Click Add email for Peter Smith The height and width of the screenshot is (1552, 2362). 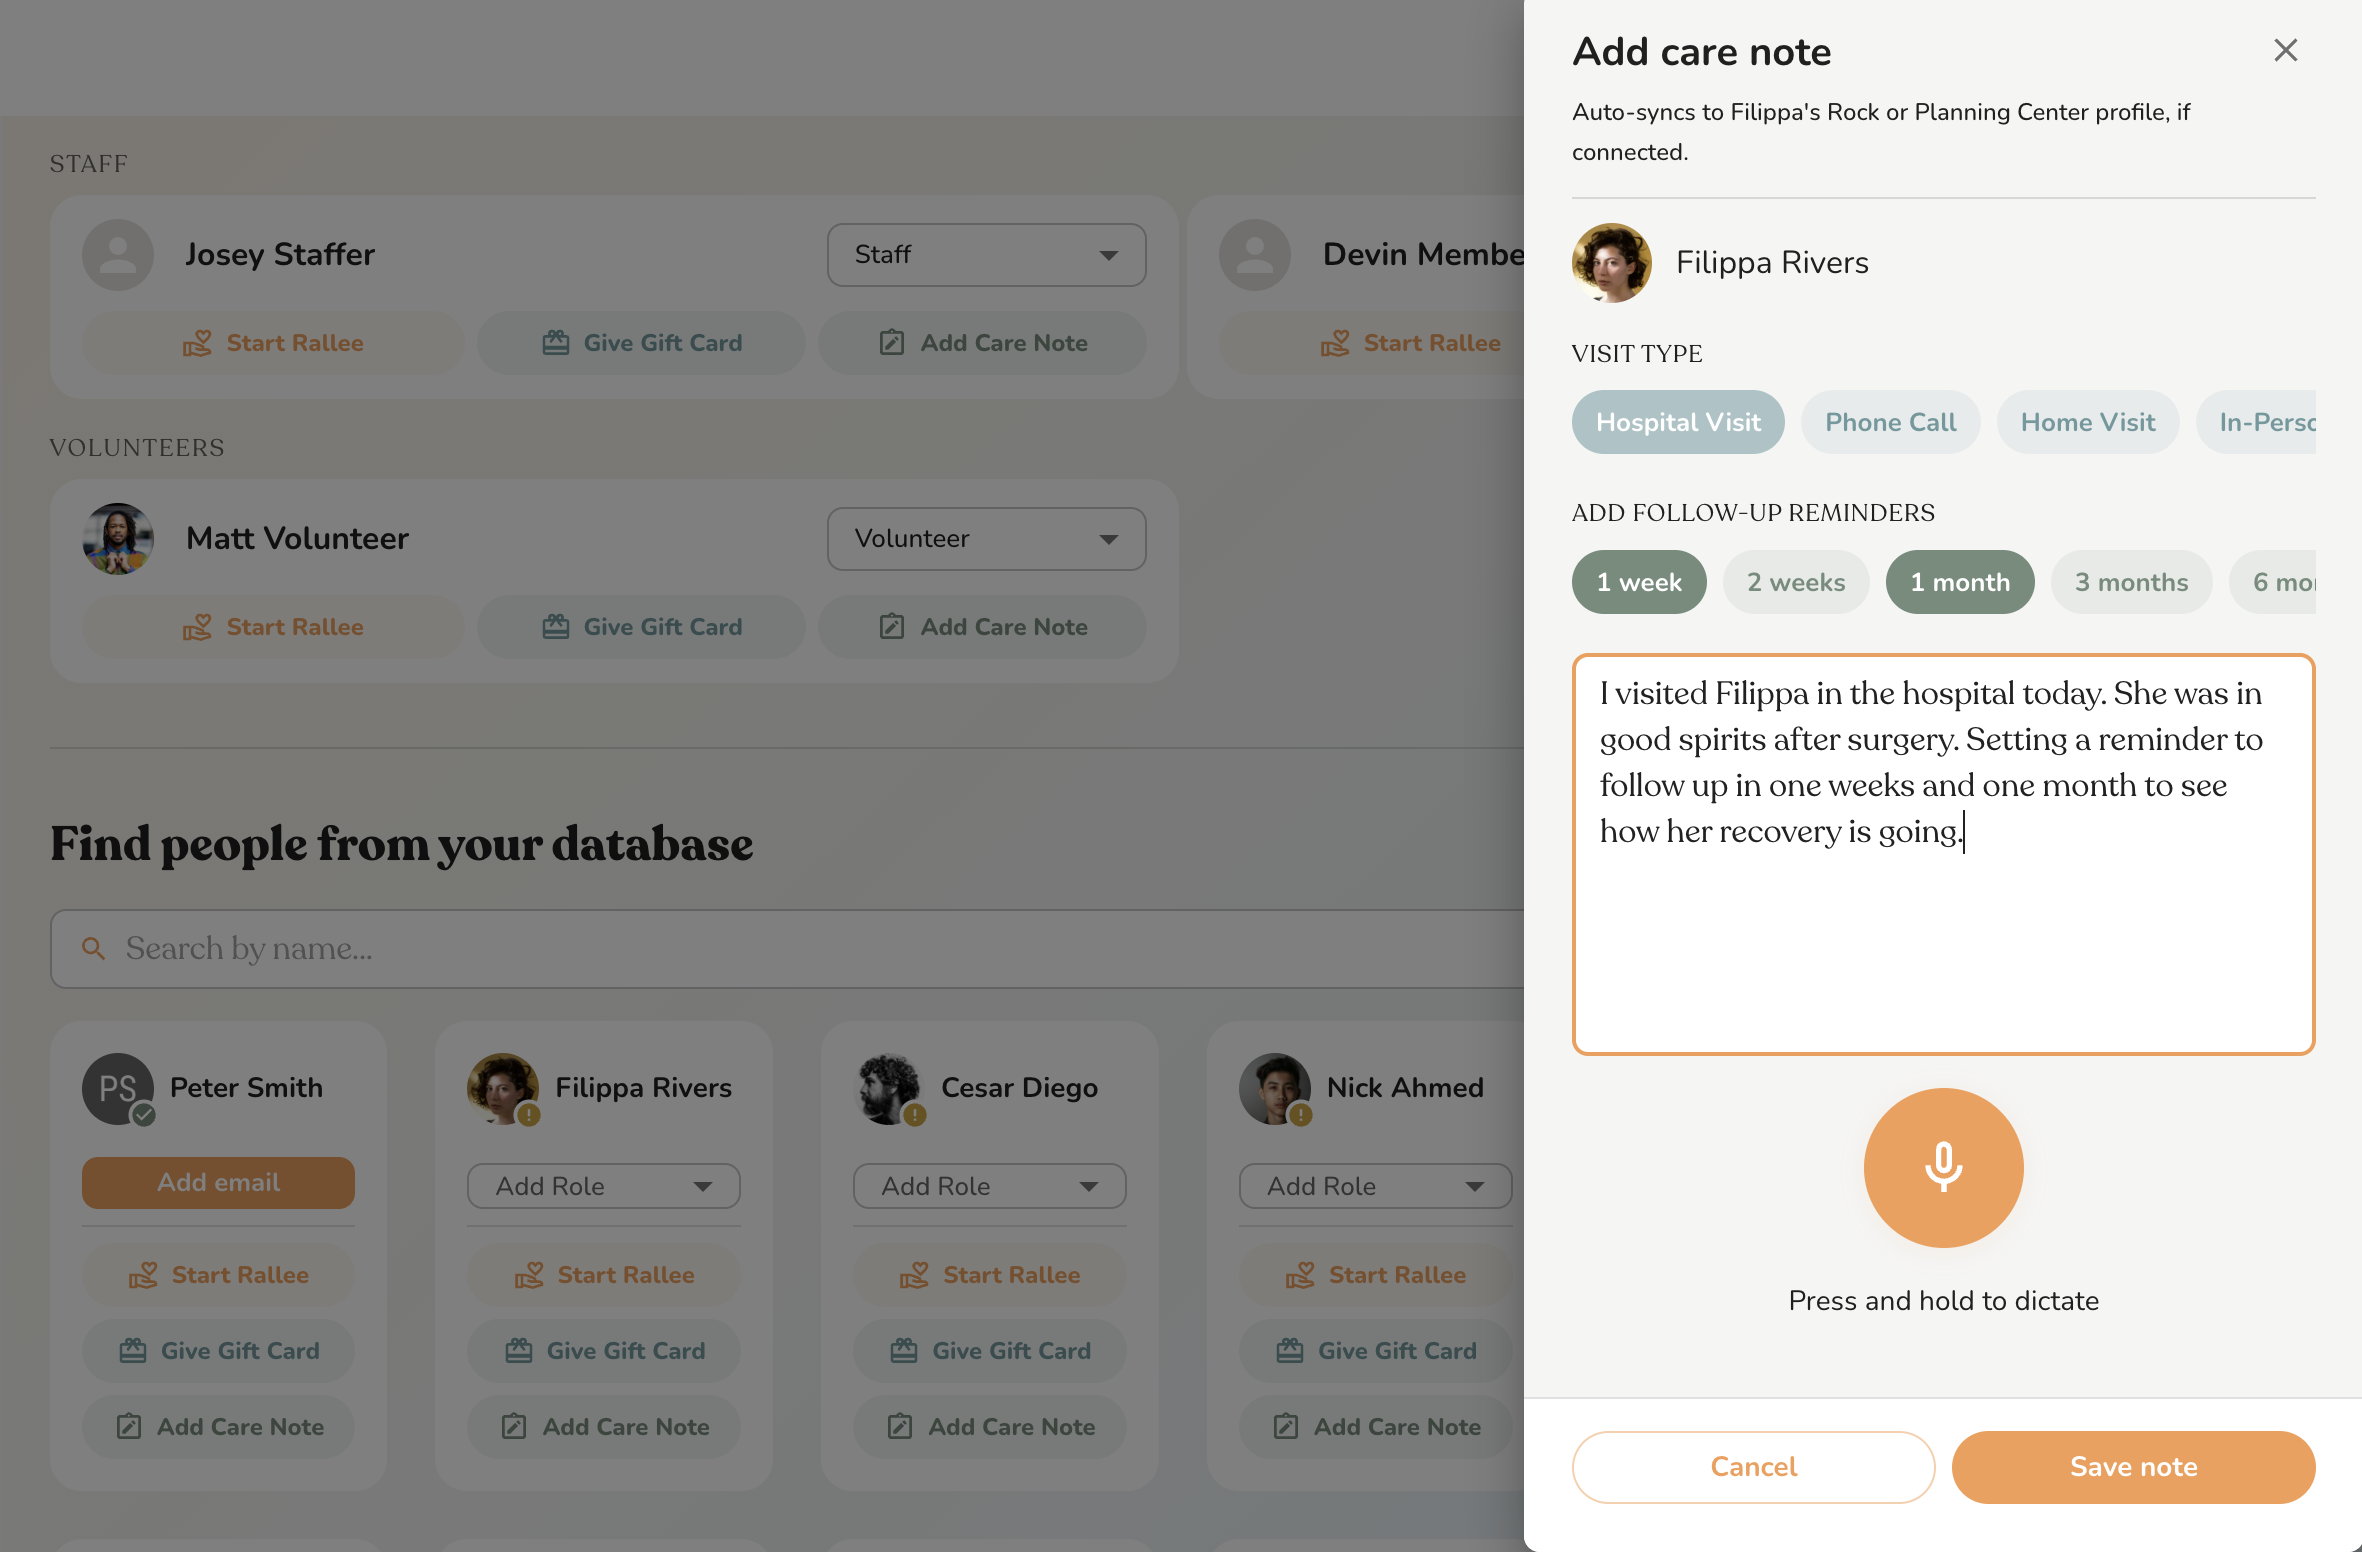(x=218, y=1183)
